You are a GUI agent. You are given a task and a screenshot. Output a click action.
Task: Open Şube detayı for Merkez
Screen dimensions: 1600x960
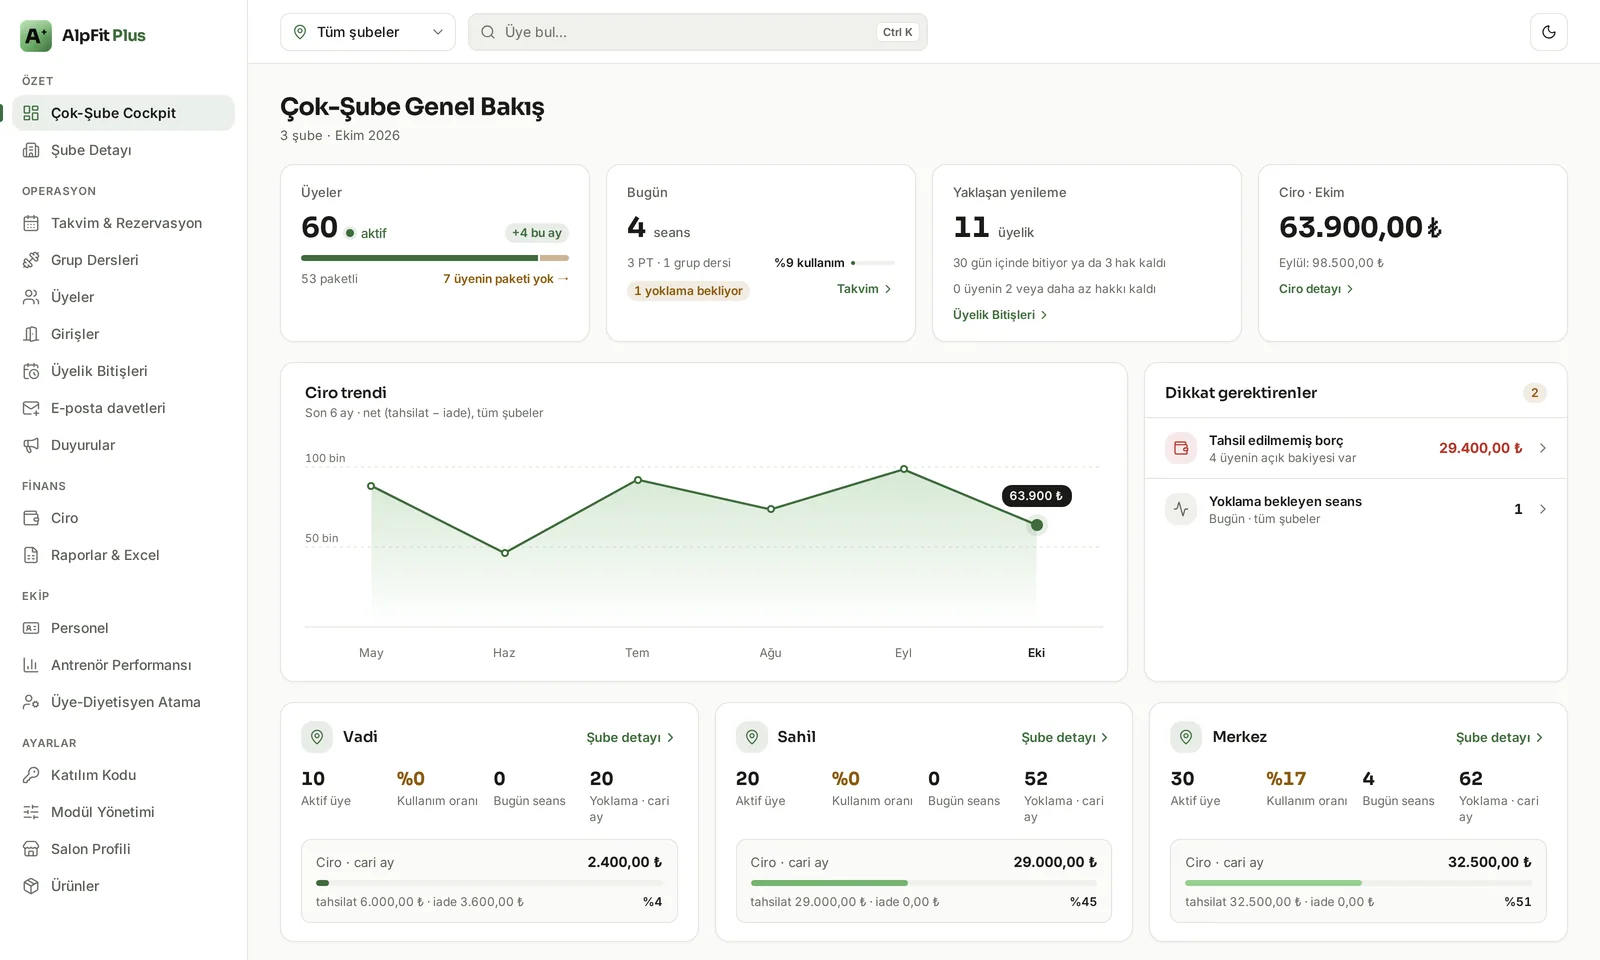coord(1500,738)
